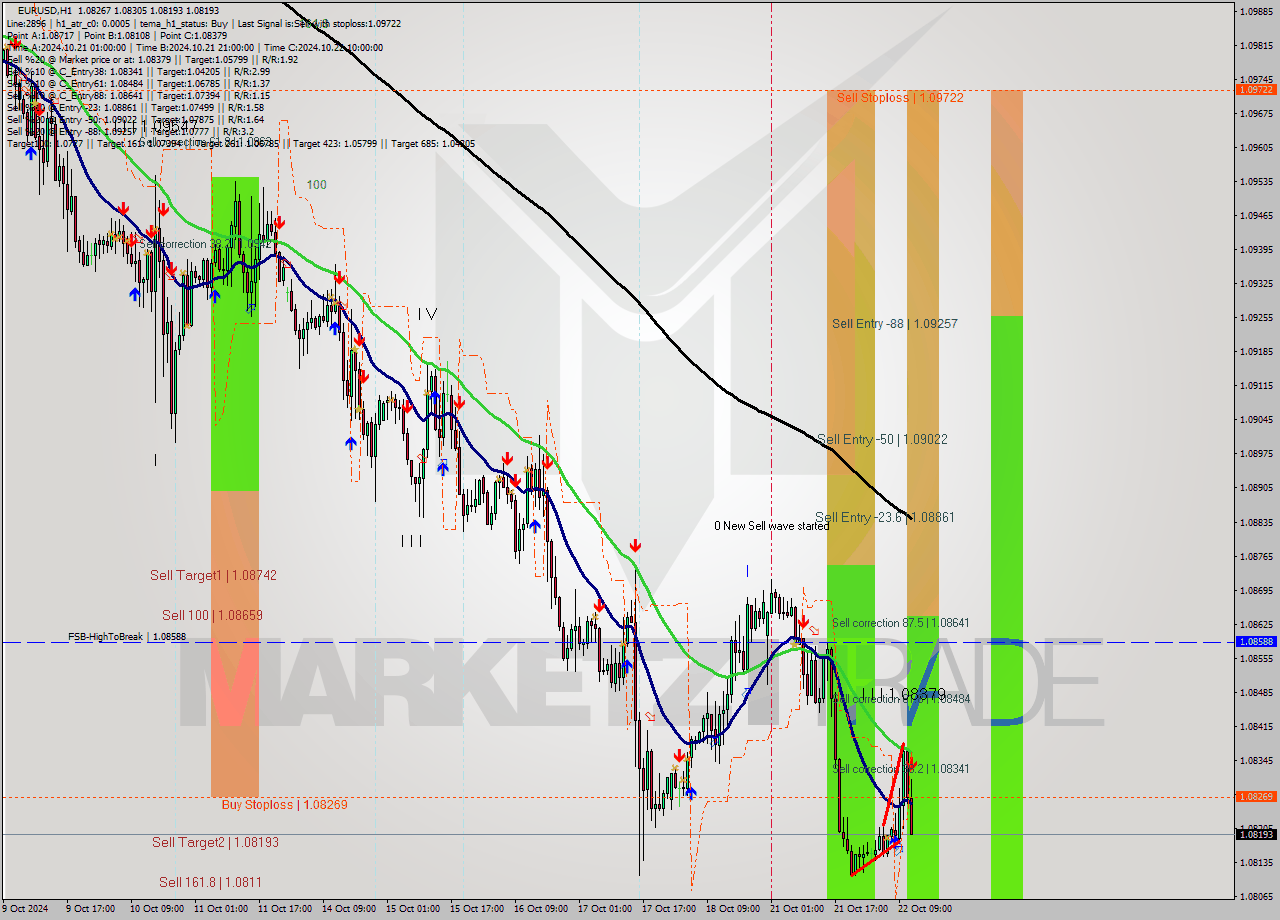
Task: Click the '14 Oct 09:00' time label
Action: 349,909
